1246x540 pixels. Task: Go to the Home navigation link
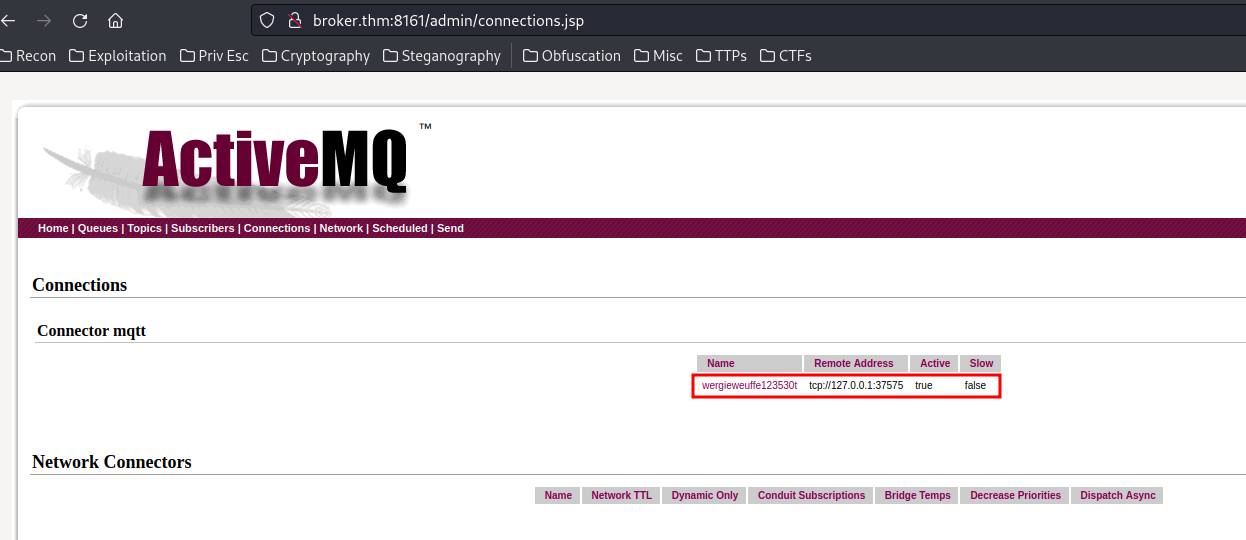53,228
